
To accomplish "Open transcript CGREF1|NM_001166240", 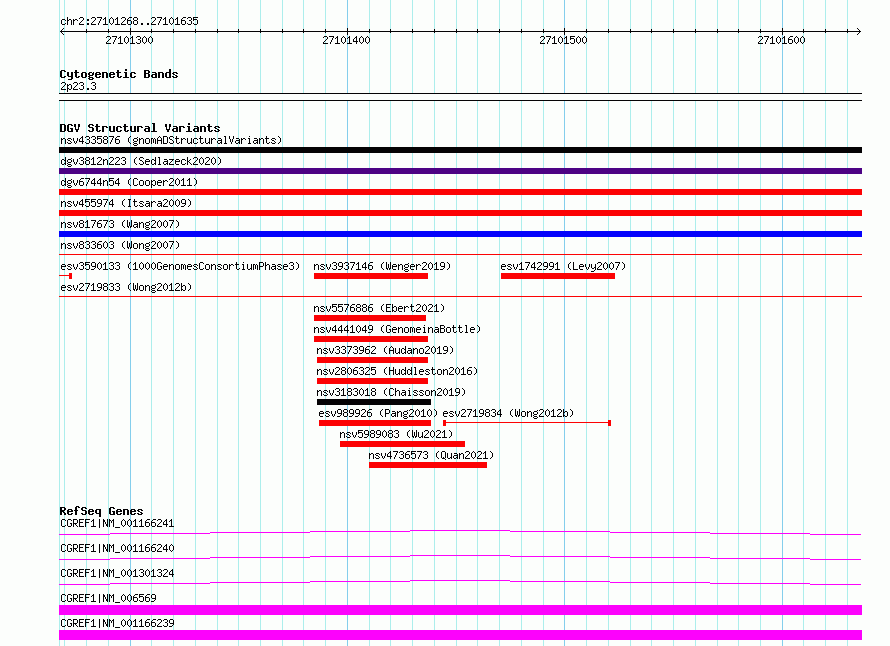I will (x=117, y=548).
